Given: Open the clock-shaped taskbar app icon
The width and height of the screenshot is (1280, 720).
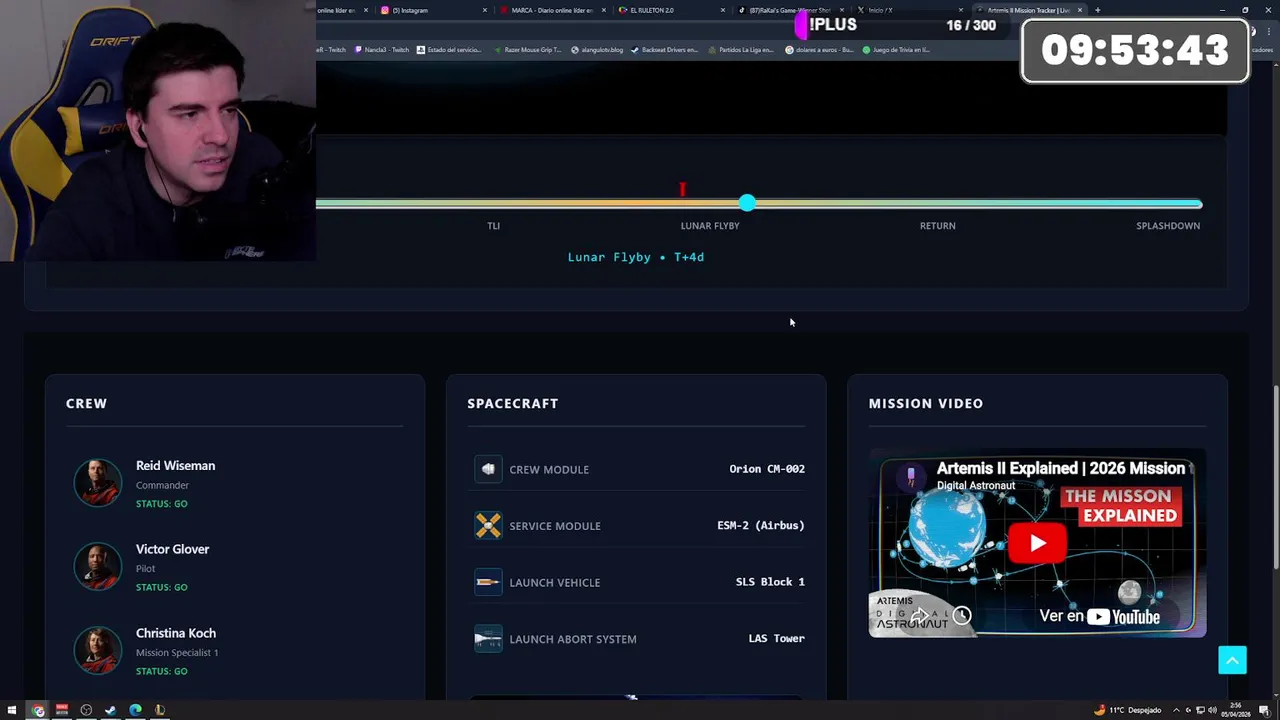Looking at the screenshot, I should 86,710.
